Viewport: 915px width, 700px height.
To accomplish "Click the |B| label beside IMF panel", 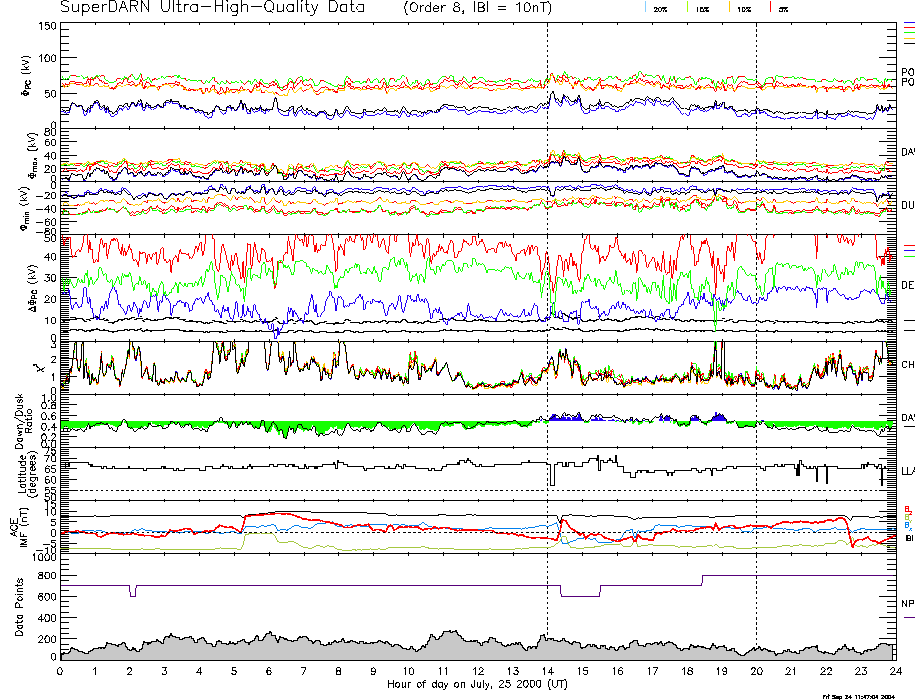I will click(908, 539).
